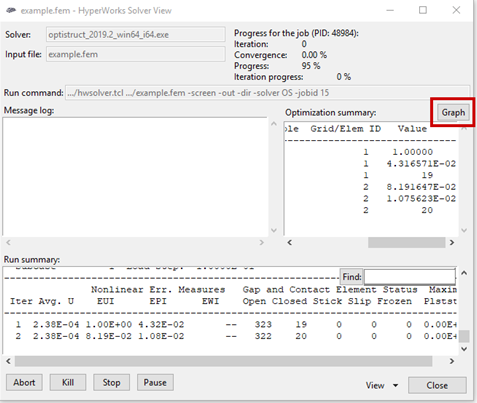This screenshot has height=403, width=477.
Task: Maximize the Solver View window
Action: pyautogui.click(x=423, y=10)
